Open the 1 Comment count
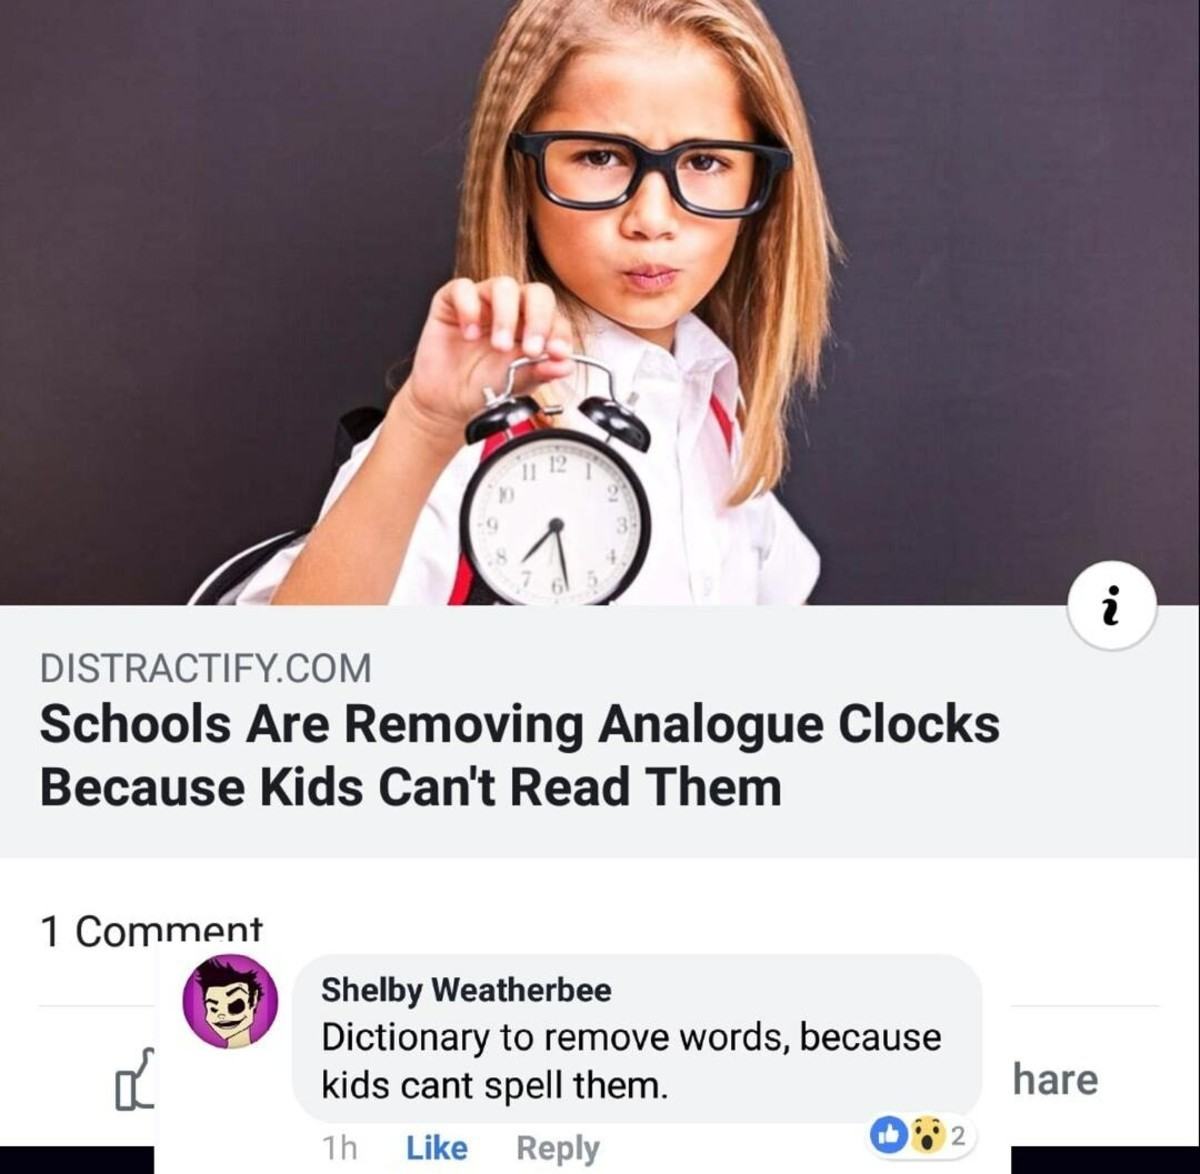Image resolution: width=1200 pixels, height=1174 pixels. click(x=151, y=929)
